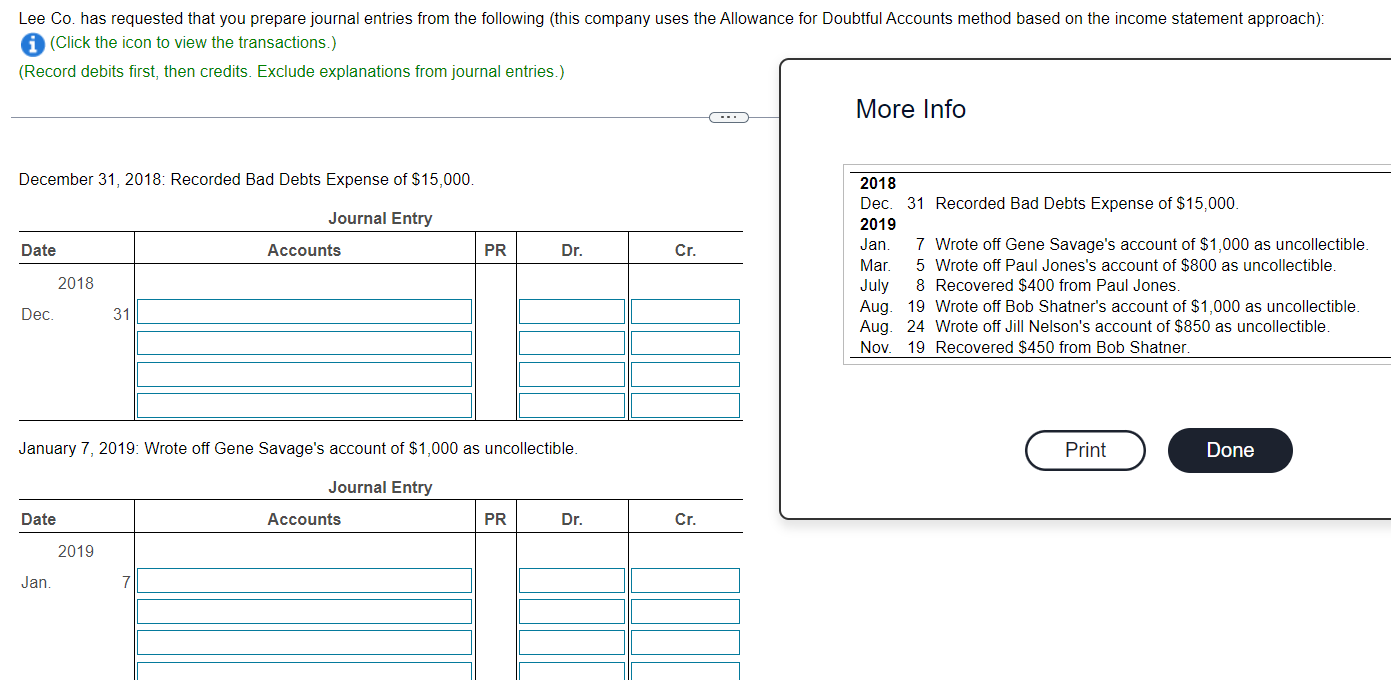Select third Accounts field in Dec. 31 entry
This screenshot has height=681, width=1391.
[304, 374]
